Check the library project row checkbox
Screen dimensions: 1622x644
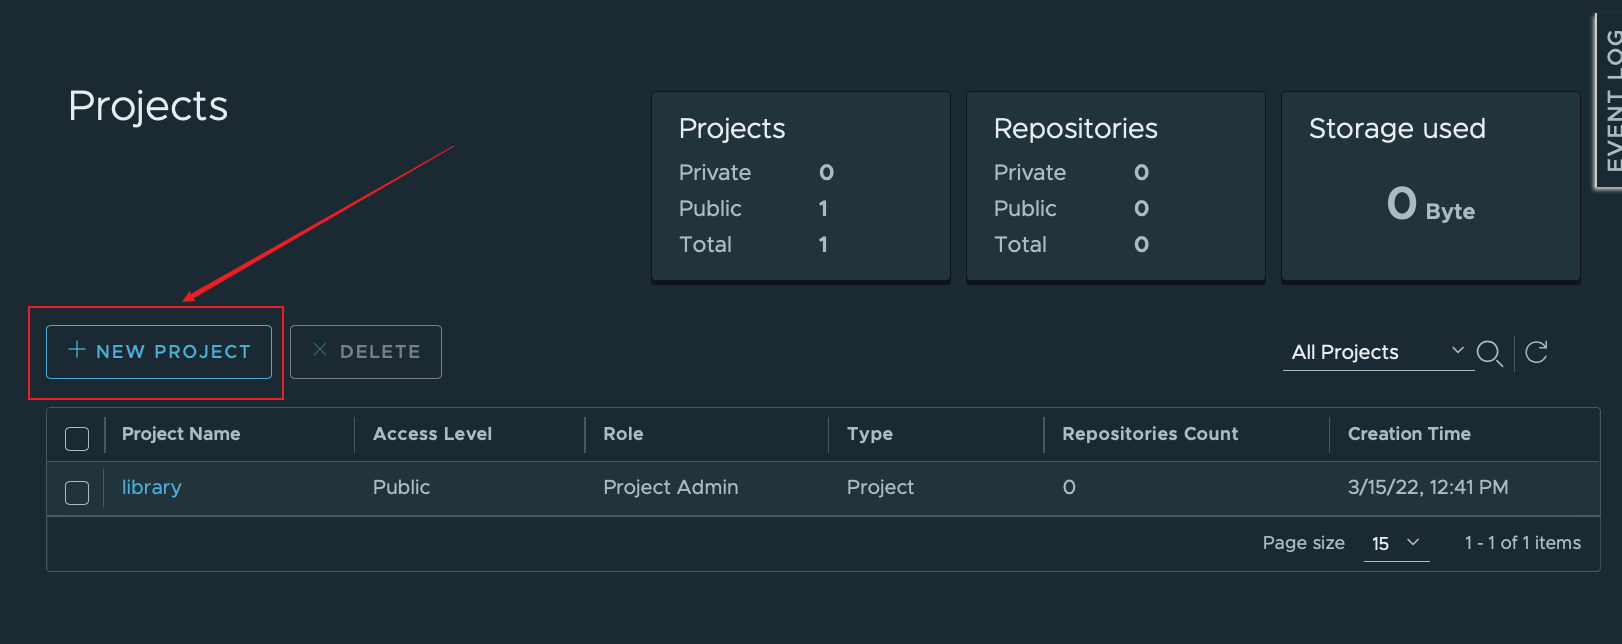click(77, 492)
